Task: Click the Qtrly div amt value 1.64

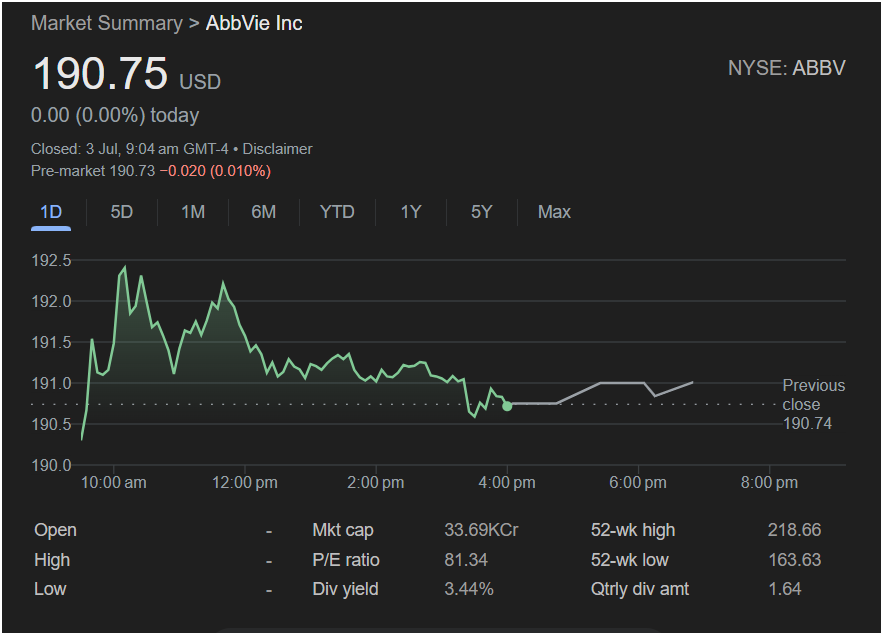Action: (785, 589)
